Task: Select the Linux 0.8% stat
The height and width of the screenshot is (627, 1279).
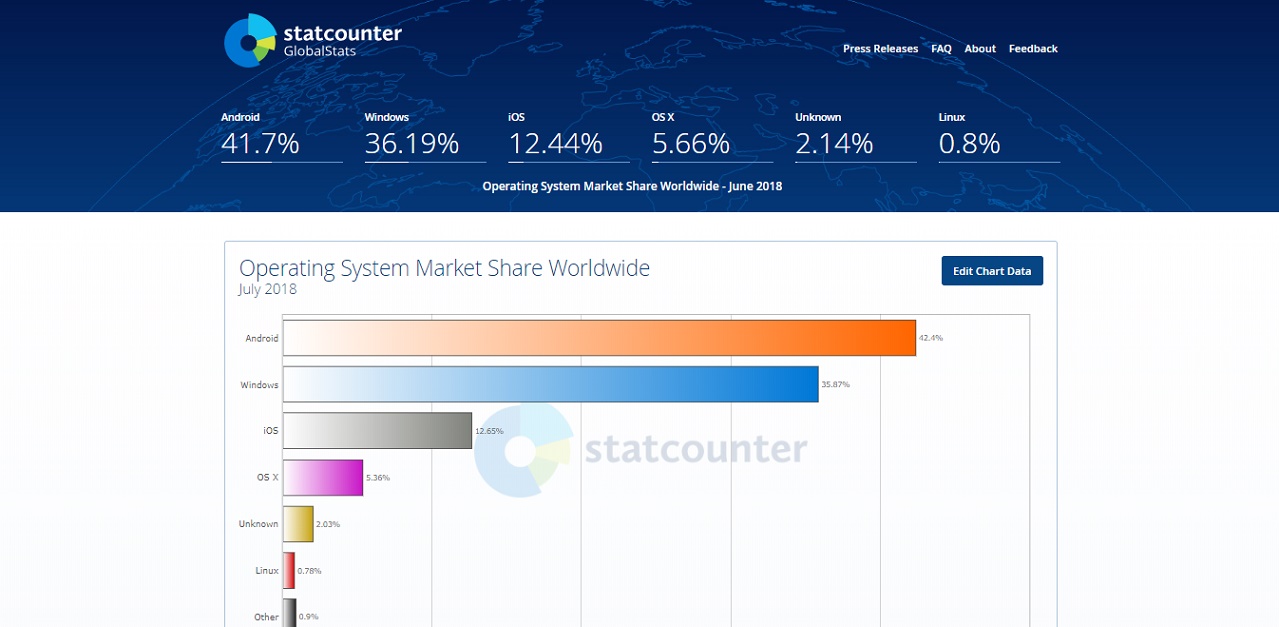Action: pyautogui.click(x=999, y=136)
